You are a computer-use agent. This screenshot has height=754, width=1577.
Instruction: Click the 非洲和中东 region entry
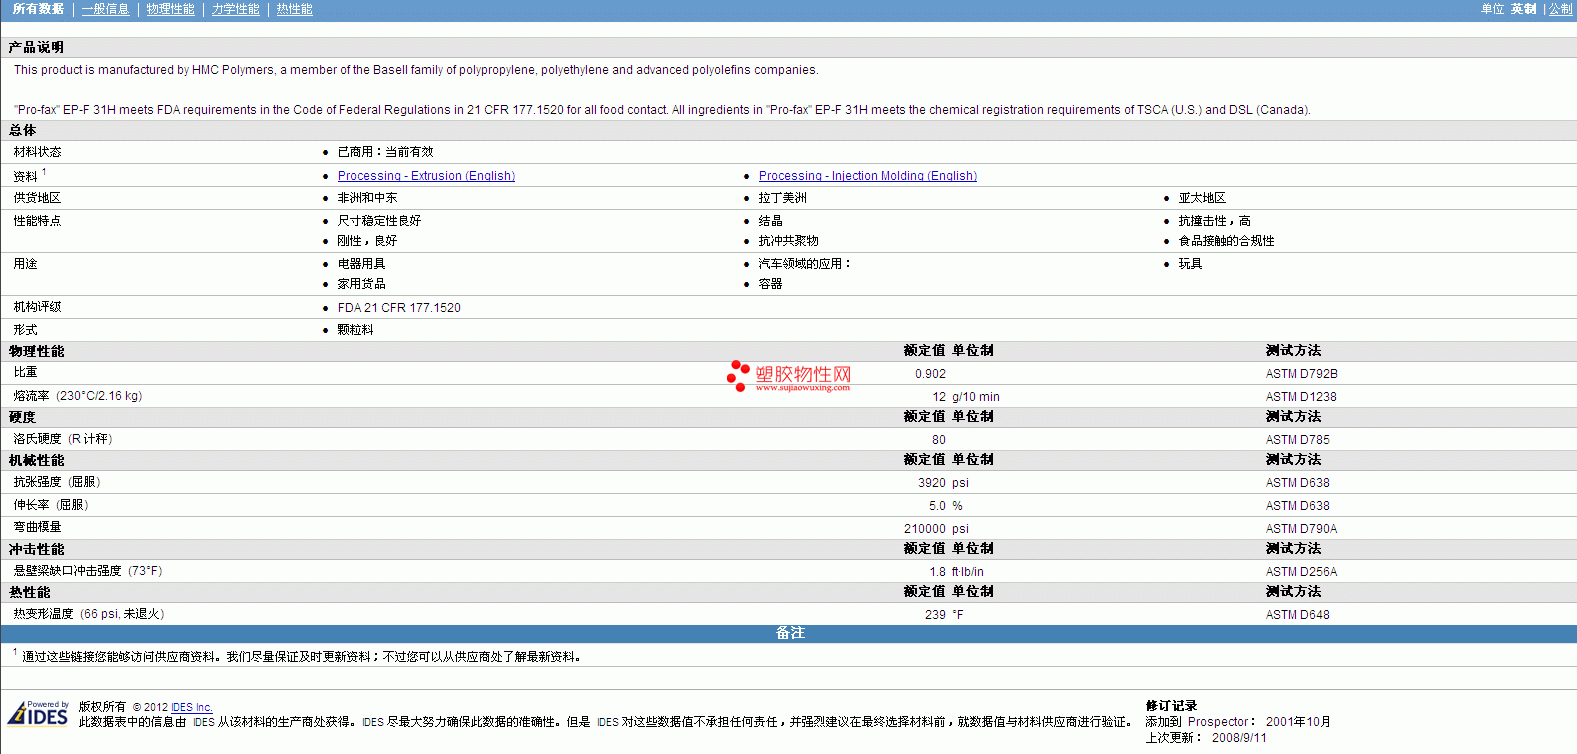point(367,198)
